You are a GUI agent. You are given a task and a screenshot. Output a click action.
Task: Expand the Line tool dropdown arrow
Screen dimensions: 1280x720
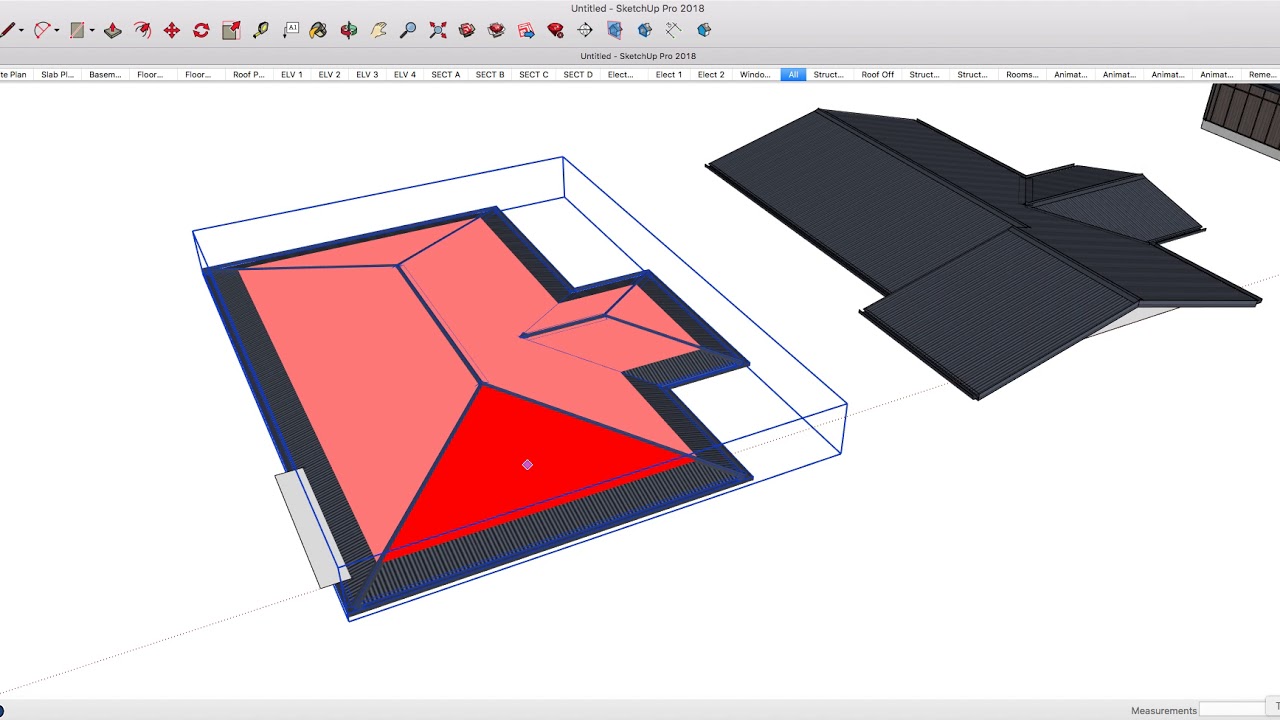pos(21,31)
